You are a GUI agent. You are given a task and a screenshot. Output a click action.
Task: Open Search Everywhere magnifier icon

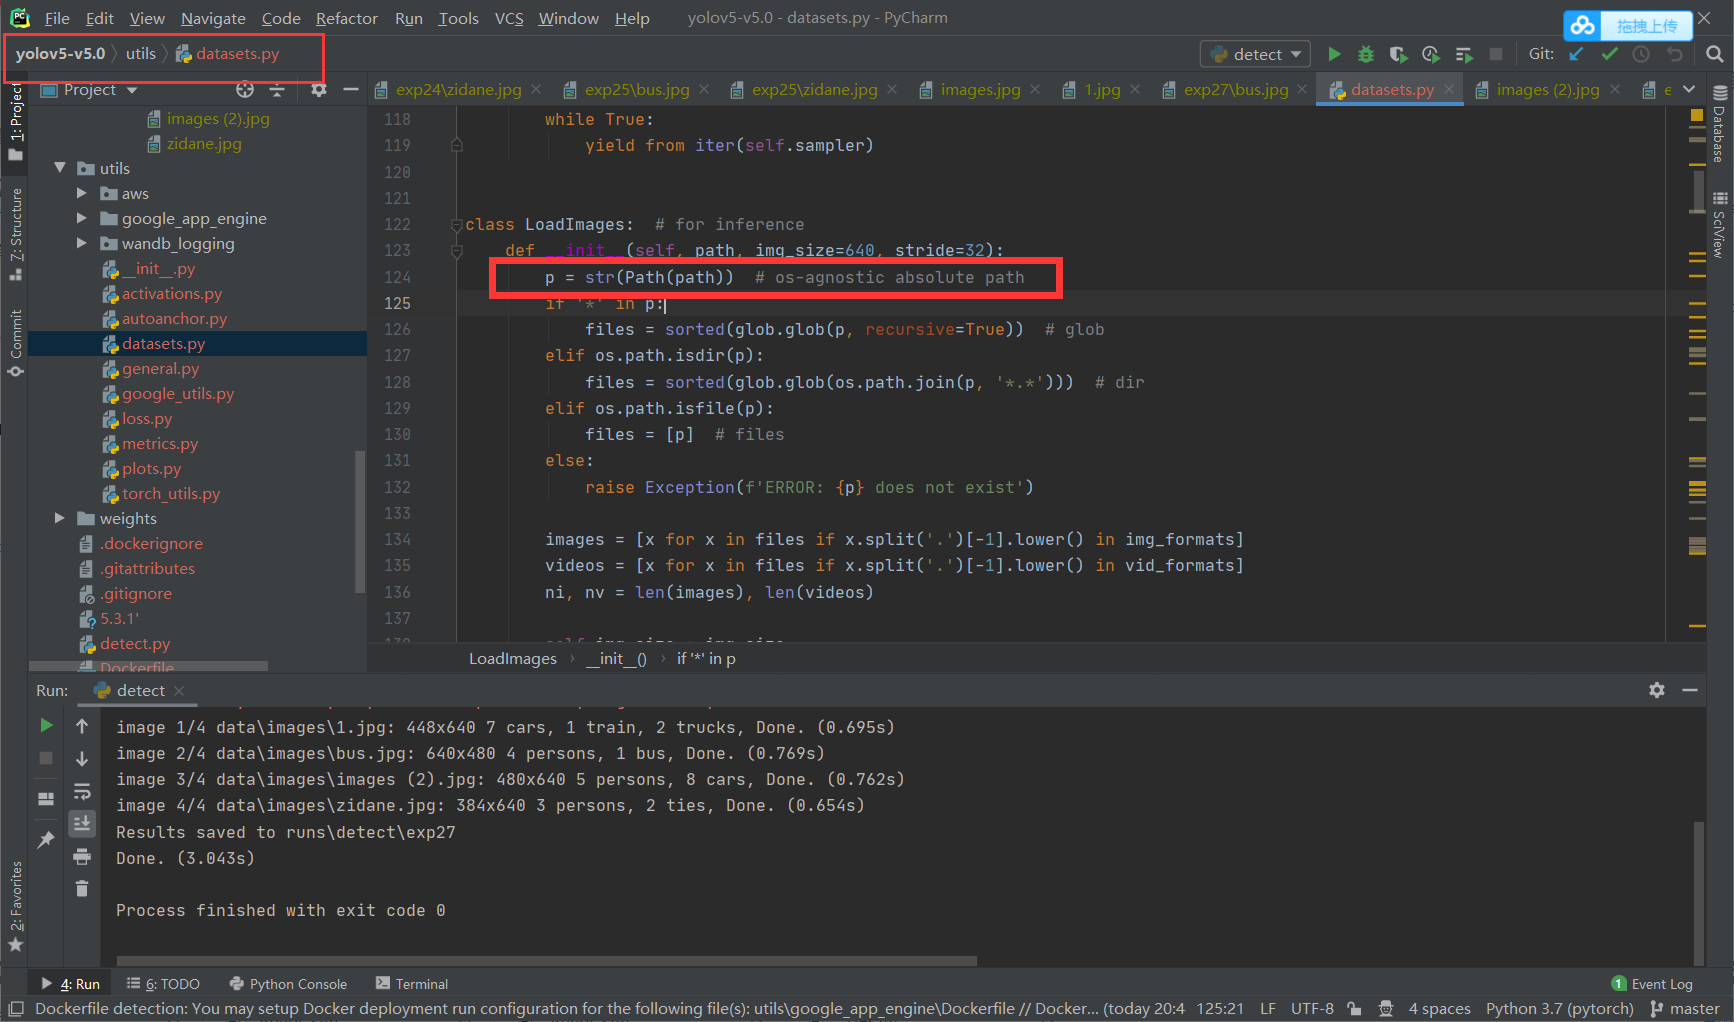[x=1714, y=54]
